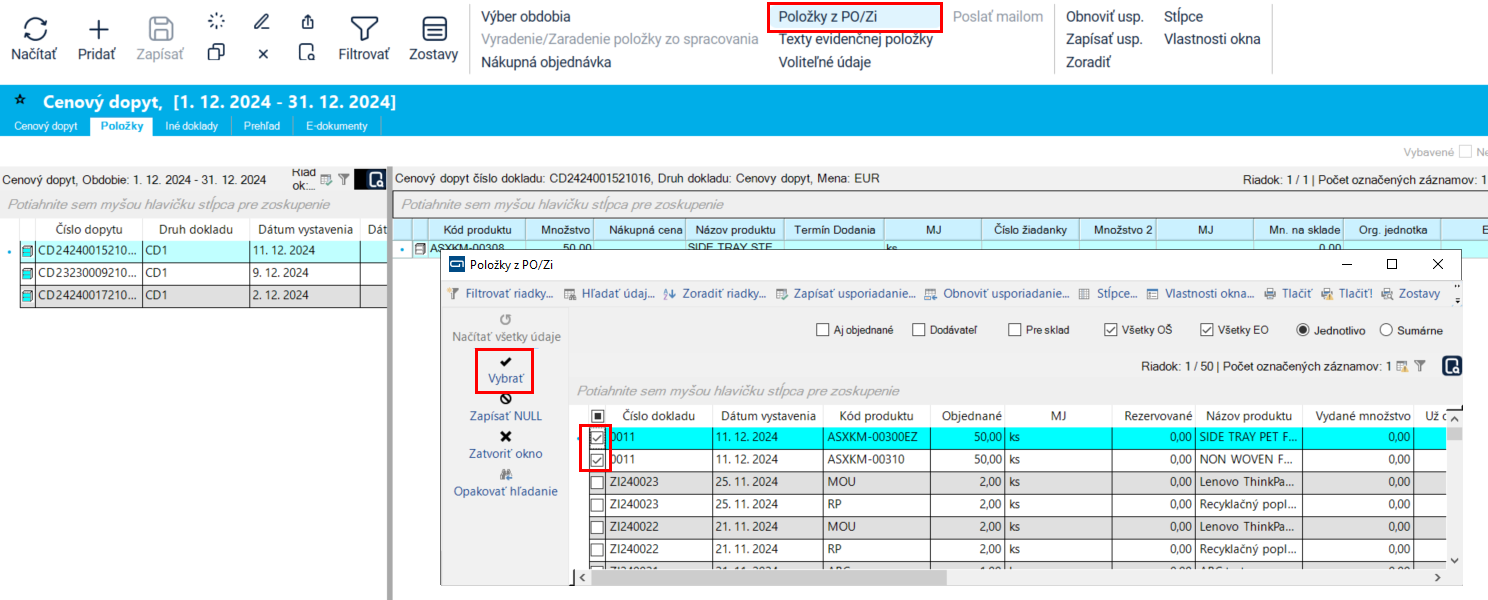Click Hľadať údaj in dialog toolbar
Screen dimensions: 1488x600
click(608, 294)
